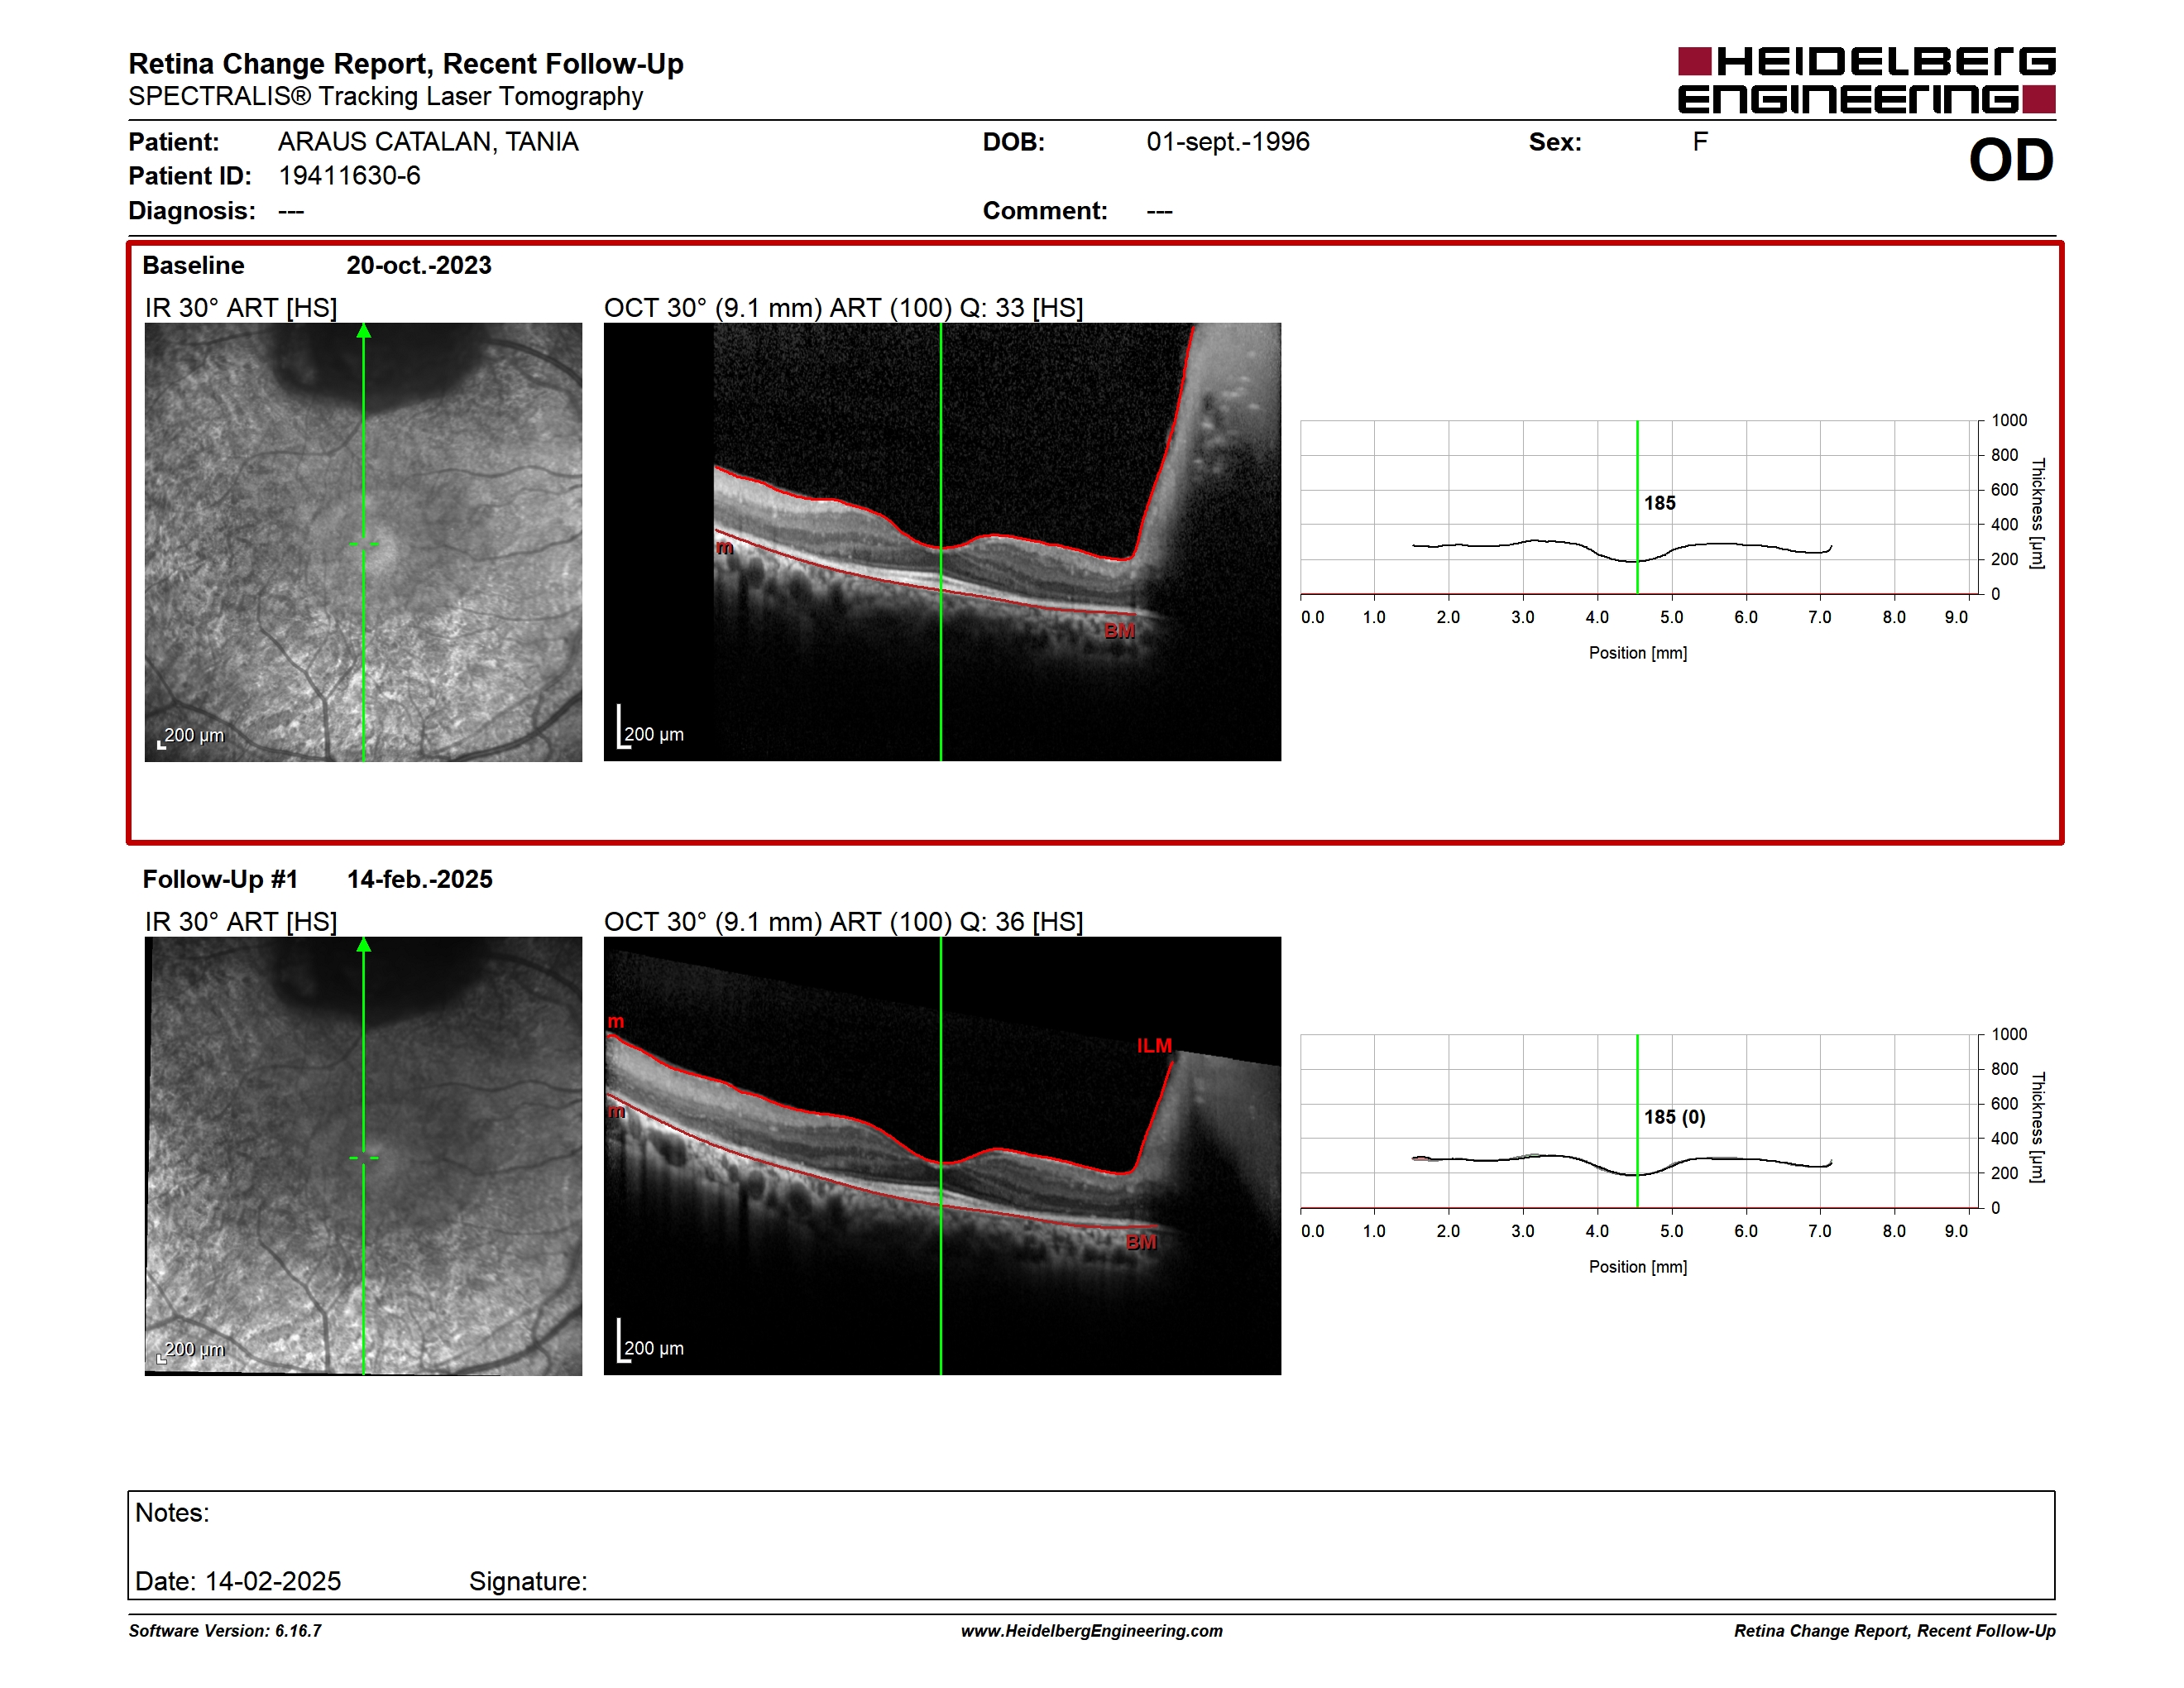Click the Baseline OCT 30° (9.1 mm) ART Q: 33 title
Image resolution: width=2184 pixels, height=1688 pixels.
843,308
